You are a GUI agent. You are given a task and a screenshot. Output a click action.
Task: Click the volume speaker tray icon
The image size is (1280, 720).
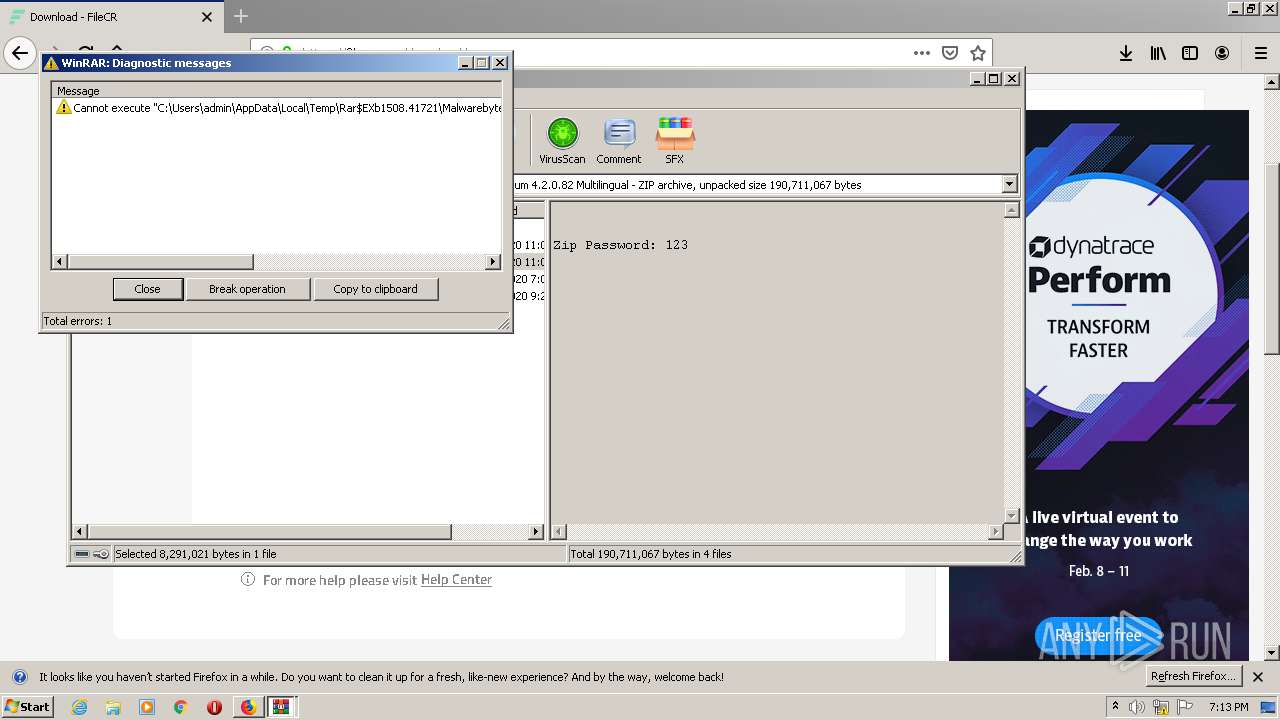pos(1137,707)
